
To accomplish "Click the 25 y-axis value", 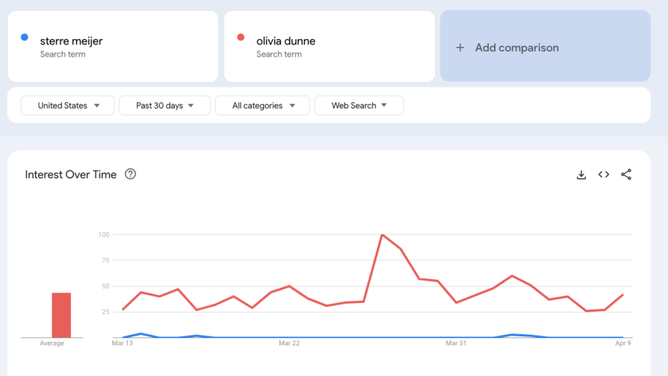I will pyautogui.click(x=106, y=312).
